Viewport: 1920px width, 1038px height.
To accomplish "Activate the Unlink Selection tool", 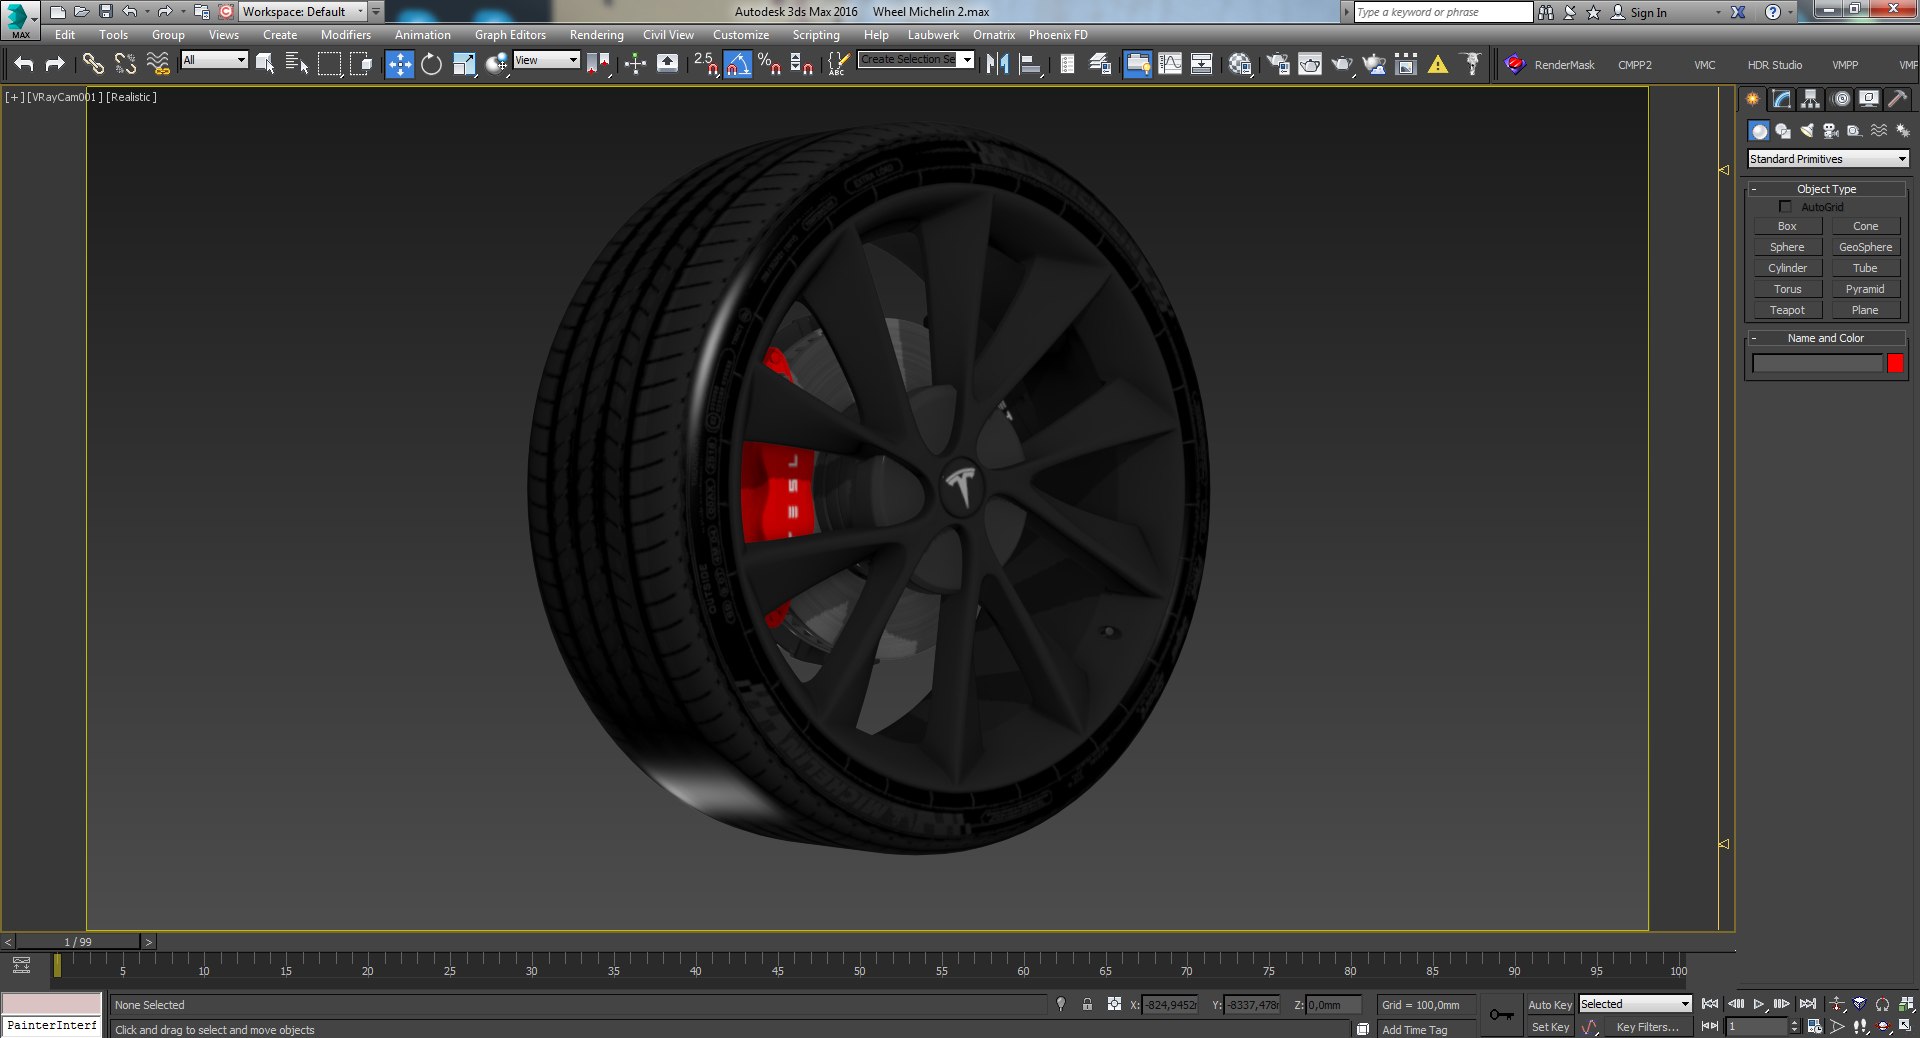I will [125, 64].
